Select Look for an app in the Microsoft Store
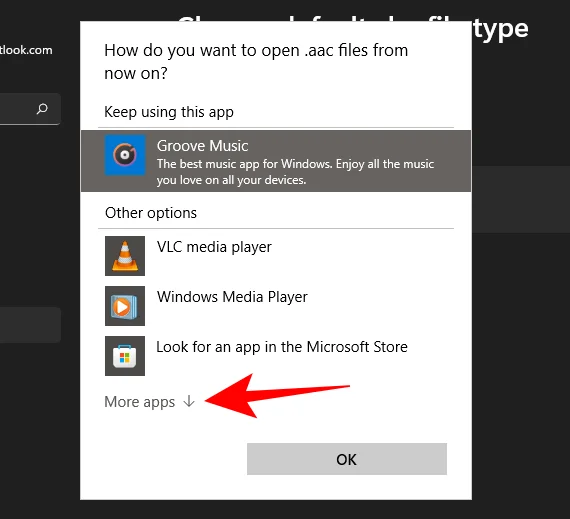This screenshot has height=519, width=570. click(x=276, y=355)
